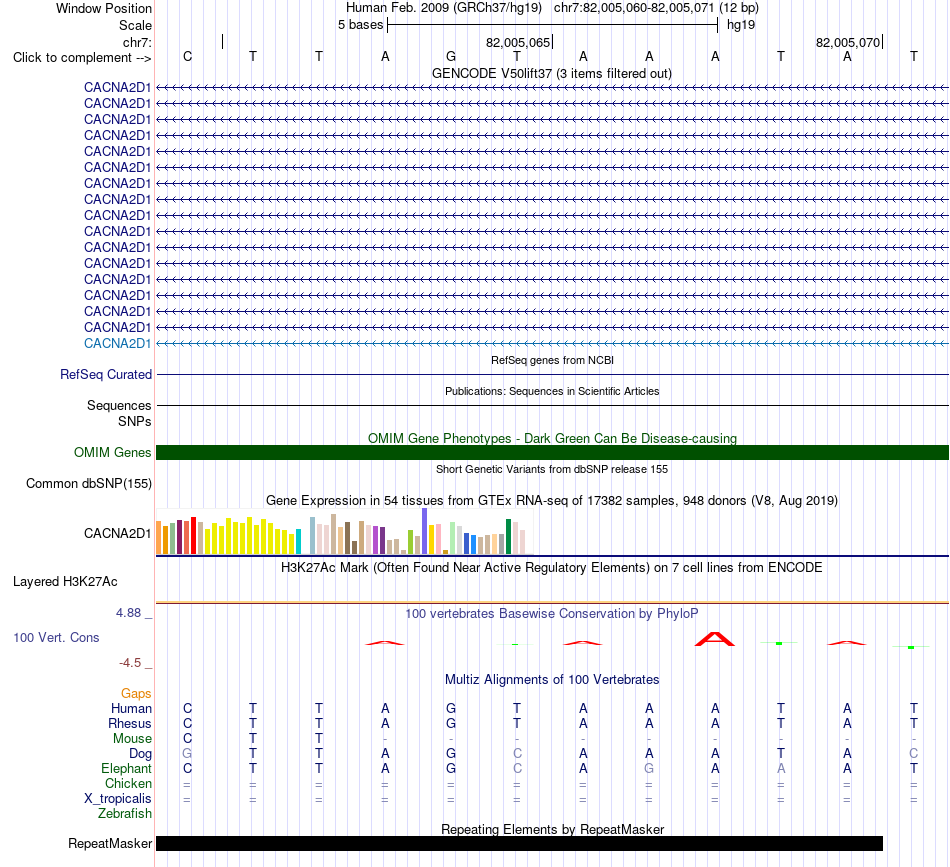Click the Dog species label
950x867 pixels.
tap(140, 754)
